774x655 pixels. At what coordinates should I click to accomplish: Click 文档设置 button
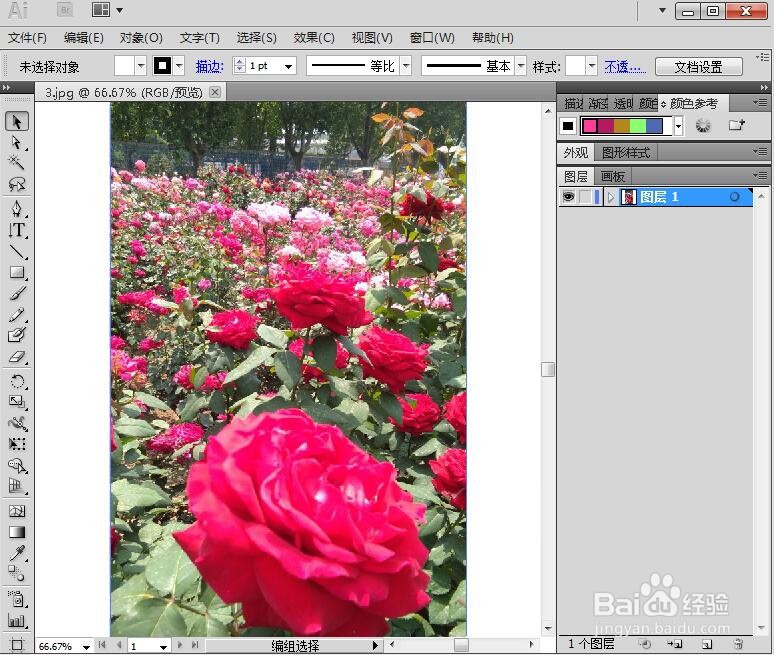pos(698,67)
